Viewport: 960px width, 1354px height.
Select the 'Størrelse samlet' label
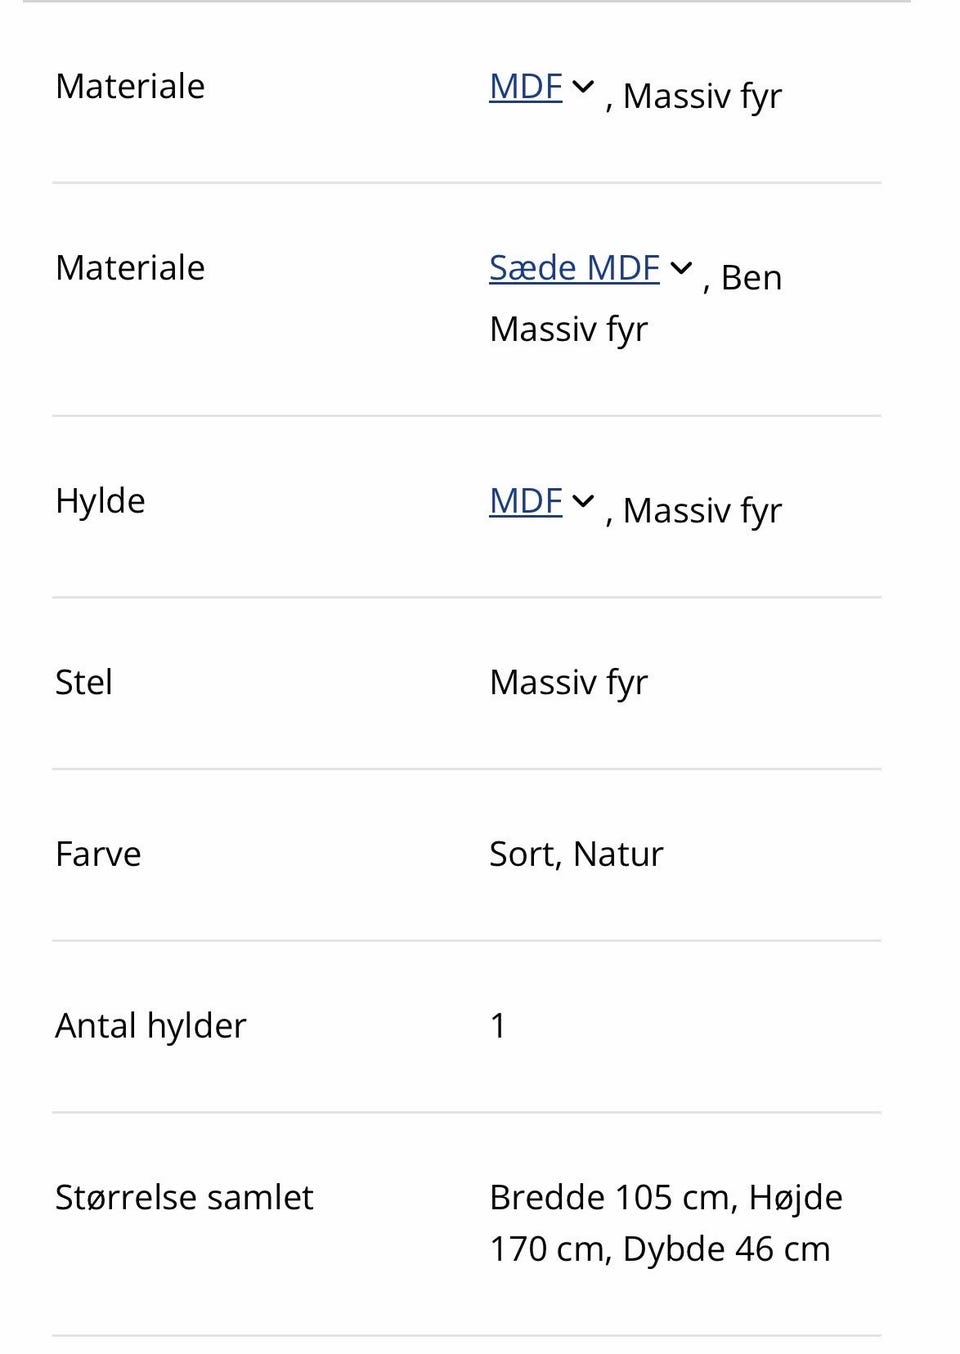click(x=184, y=1197)
